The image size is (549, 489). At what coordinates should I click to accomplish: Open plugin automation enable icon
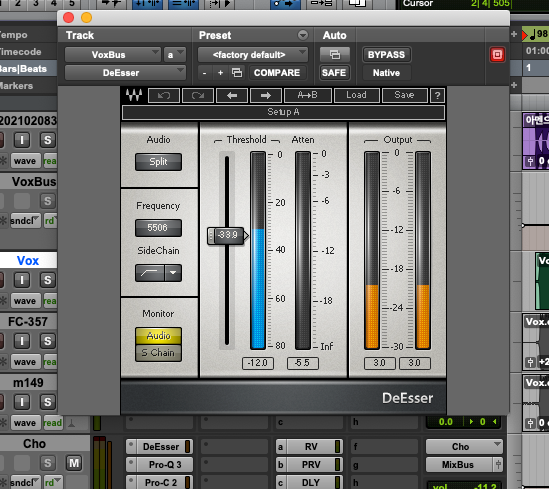335,55
